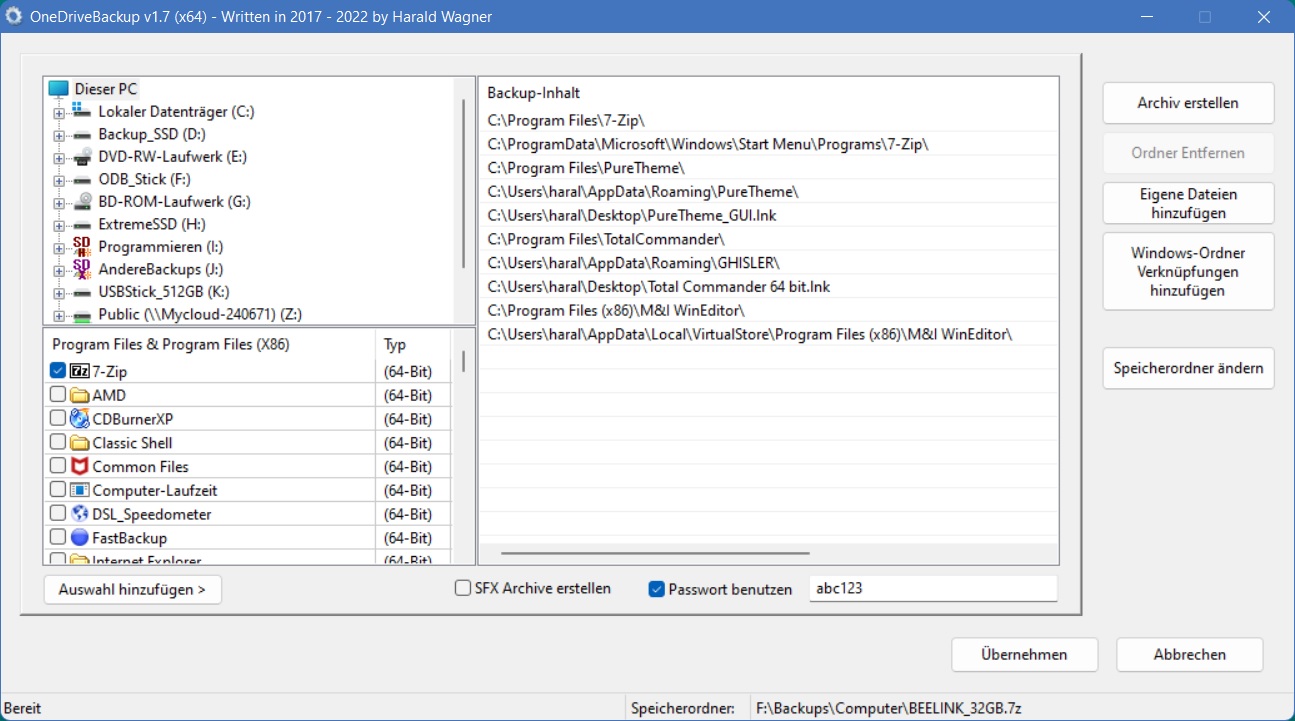This screenshot has width=1295, height=721.
Task: Click the Common Files McAfee shield icon
Action: [x=80, y=467]
